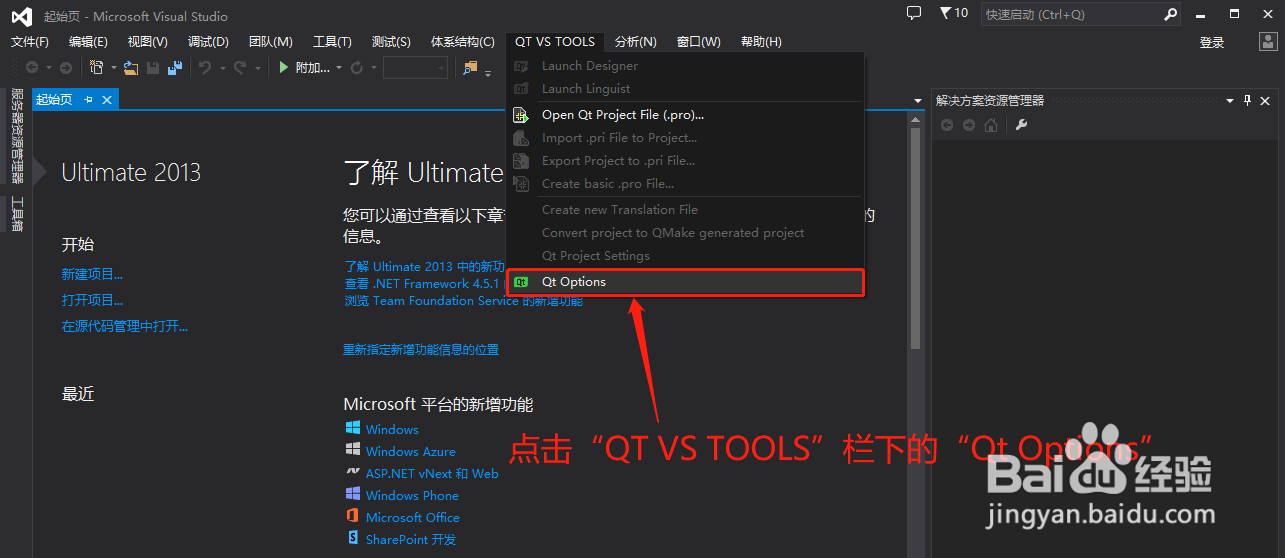Expand the Undo history dropdown

tap(221, 68)
